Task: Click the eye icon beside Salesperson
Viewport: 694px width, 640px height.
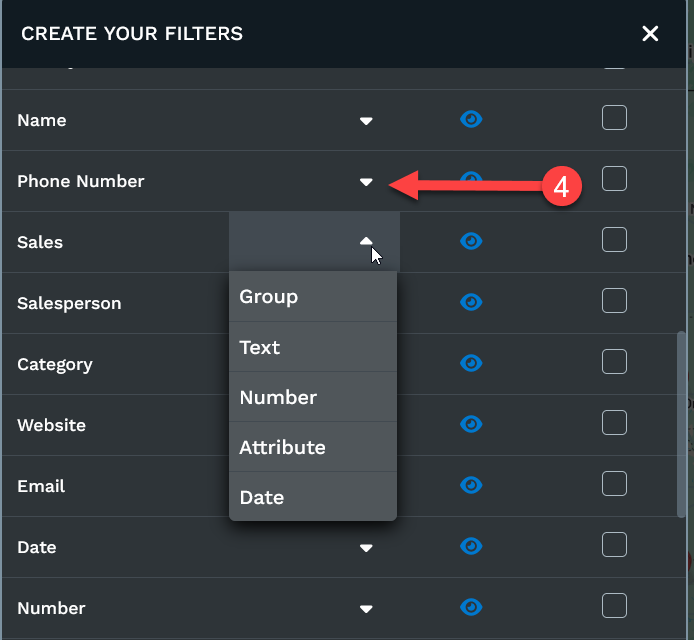Action: coord(471,302)
